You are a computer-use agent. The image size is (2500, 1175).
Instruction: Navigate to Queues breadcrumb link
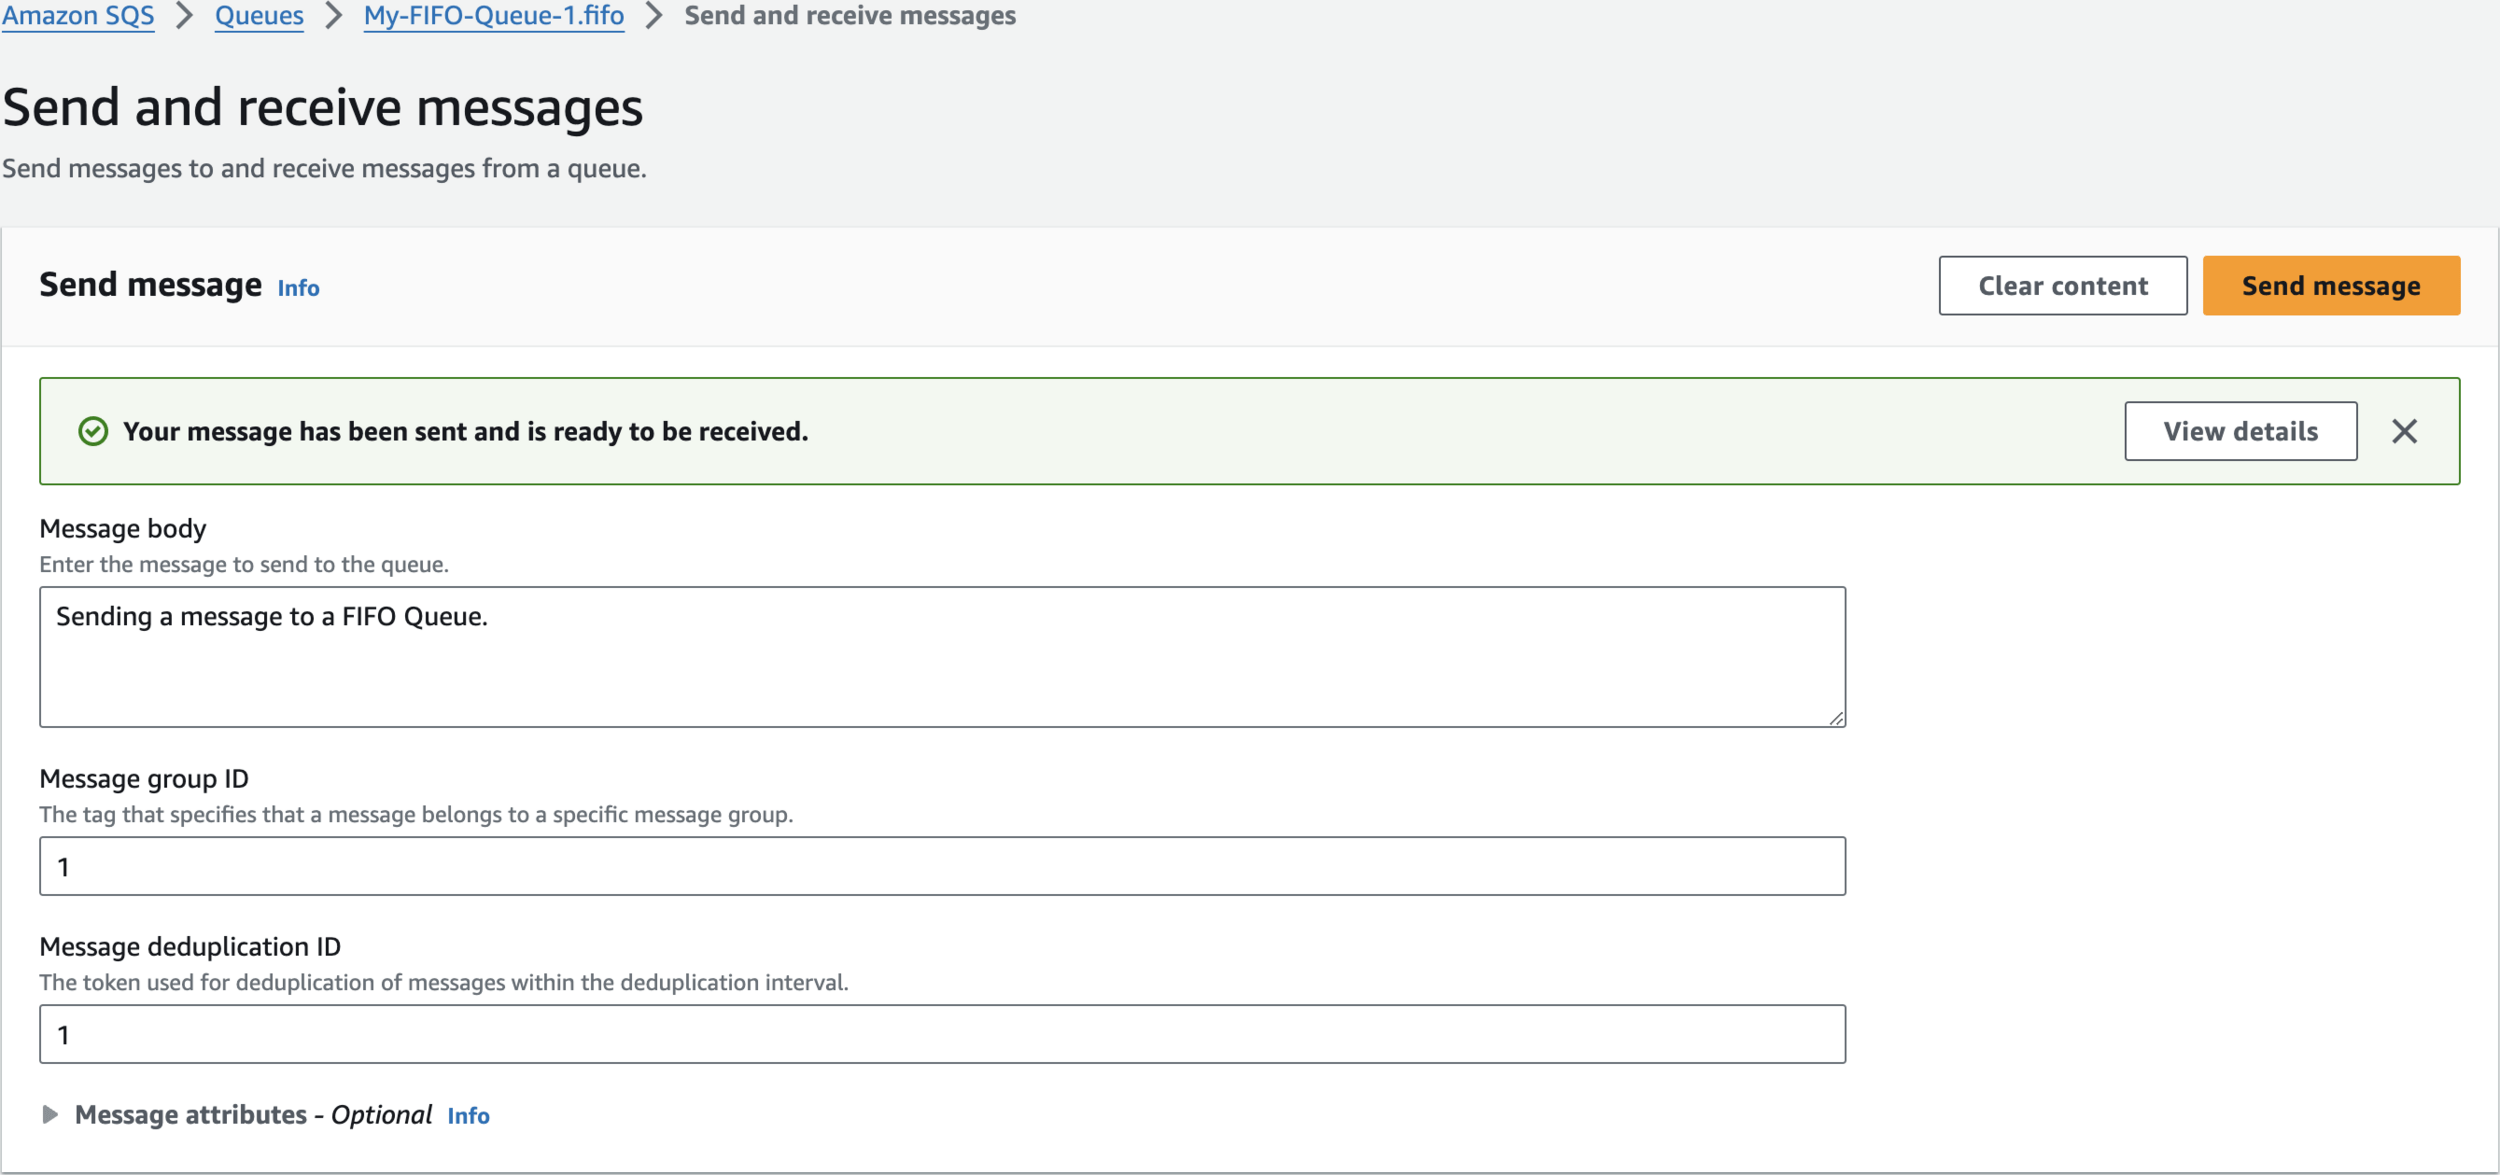click(259, 16)
